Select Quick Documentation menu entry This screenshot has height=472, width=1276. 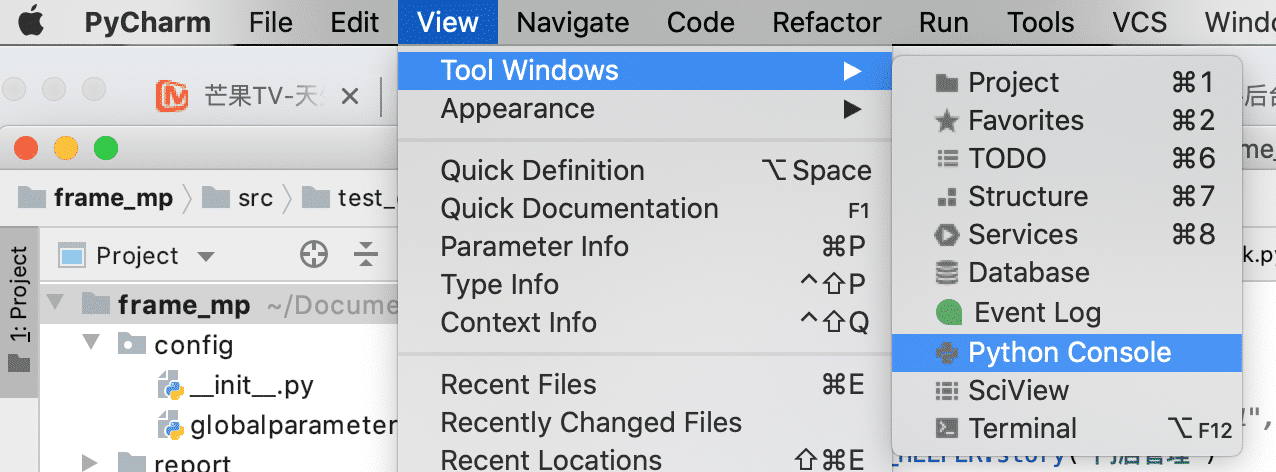[579, 208]
